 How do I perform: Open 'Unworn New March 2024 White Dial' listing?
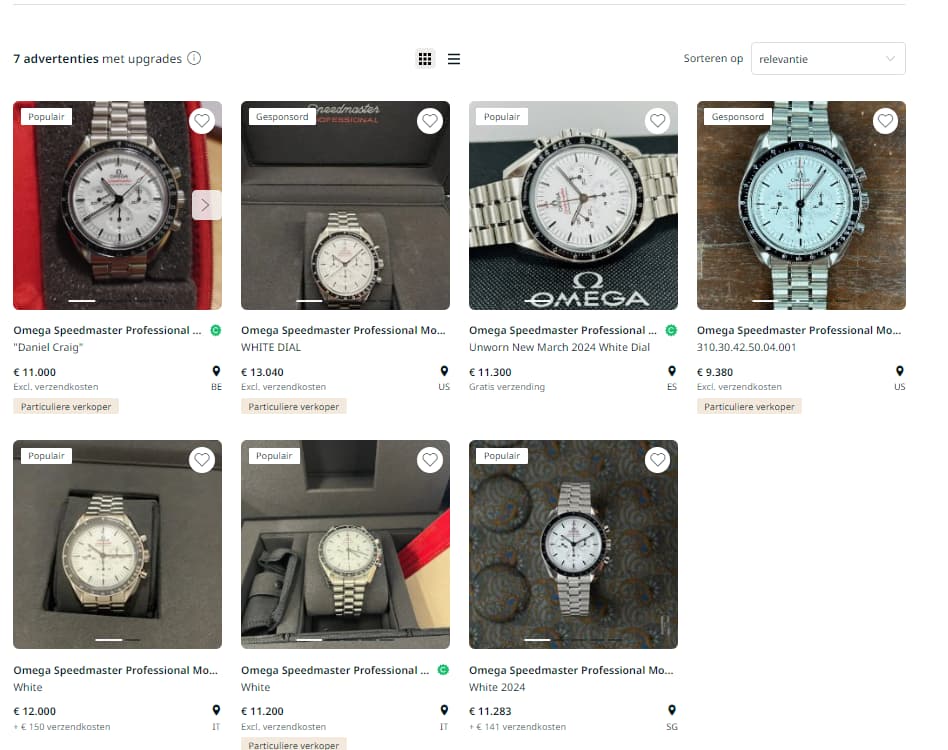click(559, 348)
